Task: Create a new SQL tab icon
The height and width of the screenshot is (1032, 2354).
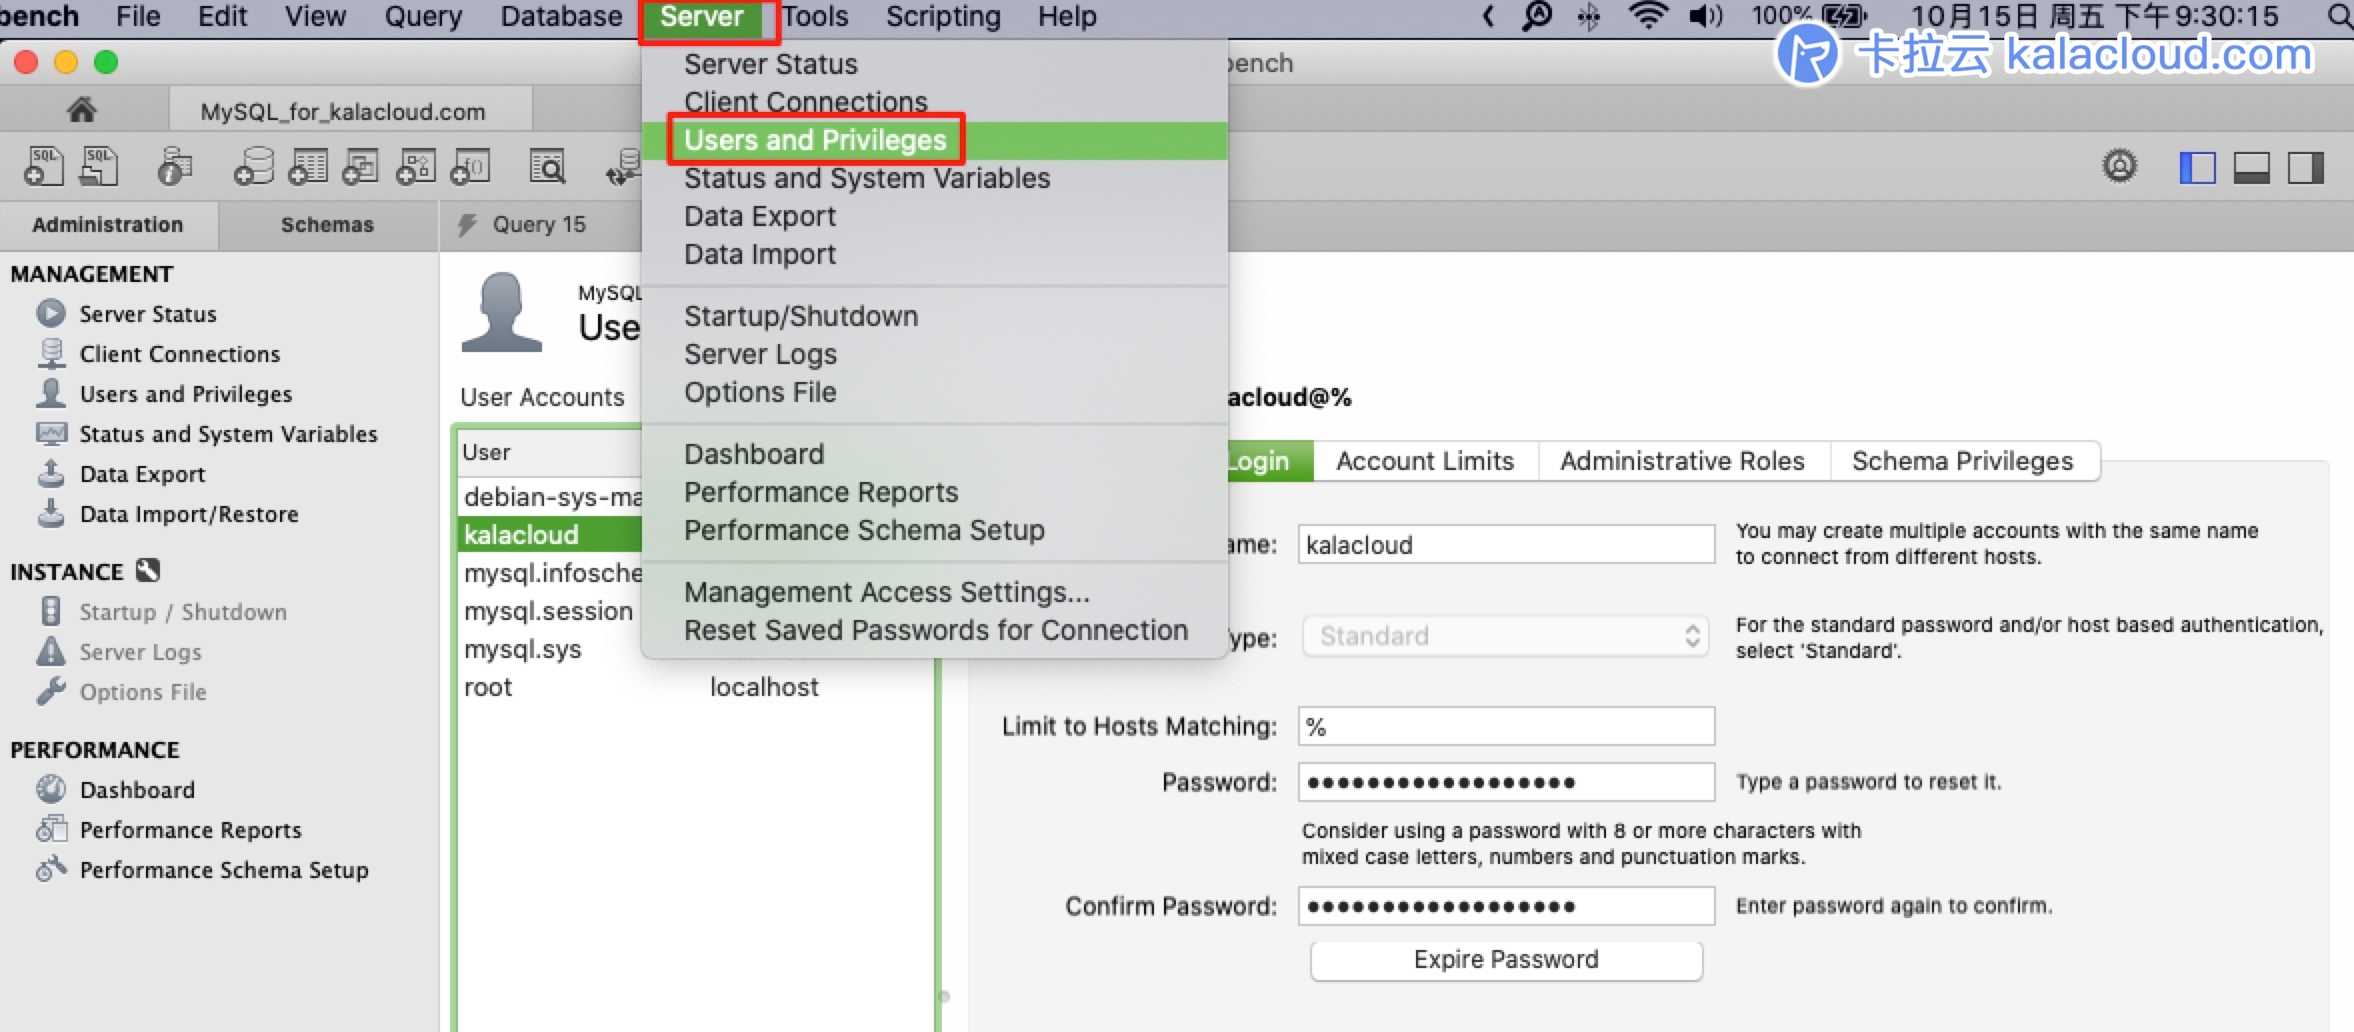Action: (x=43, y=166)
